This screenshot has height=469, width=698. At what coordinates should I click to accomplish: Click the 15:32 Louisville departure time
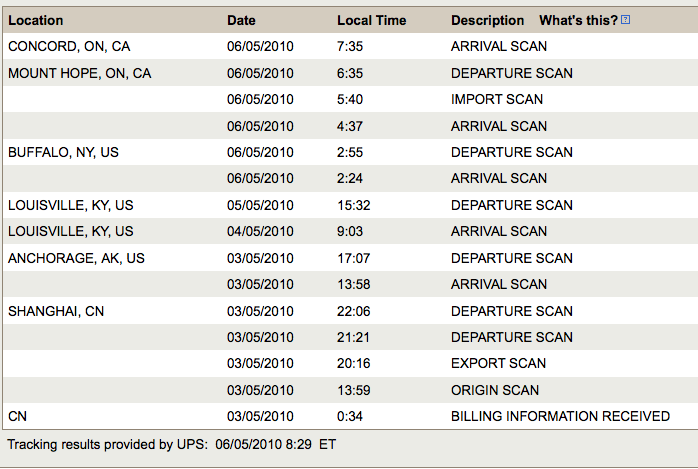[x=353, y=205]
